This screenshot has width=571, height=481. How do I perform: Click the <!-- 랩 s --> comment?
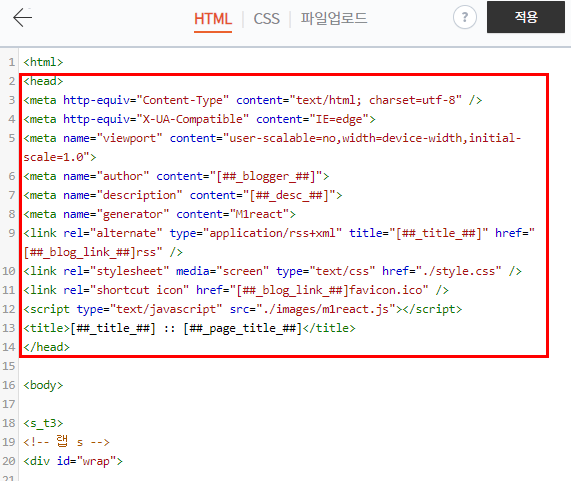coord(66,442)
